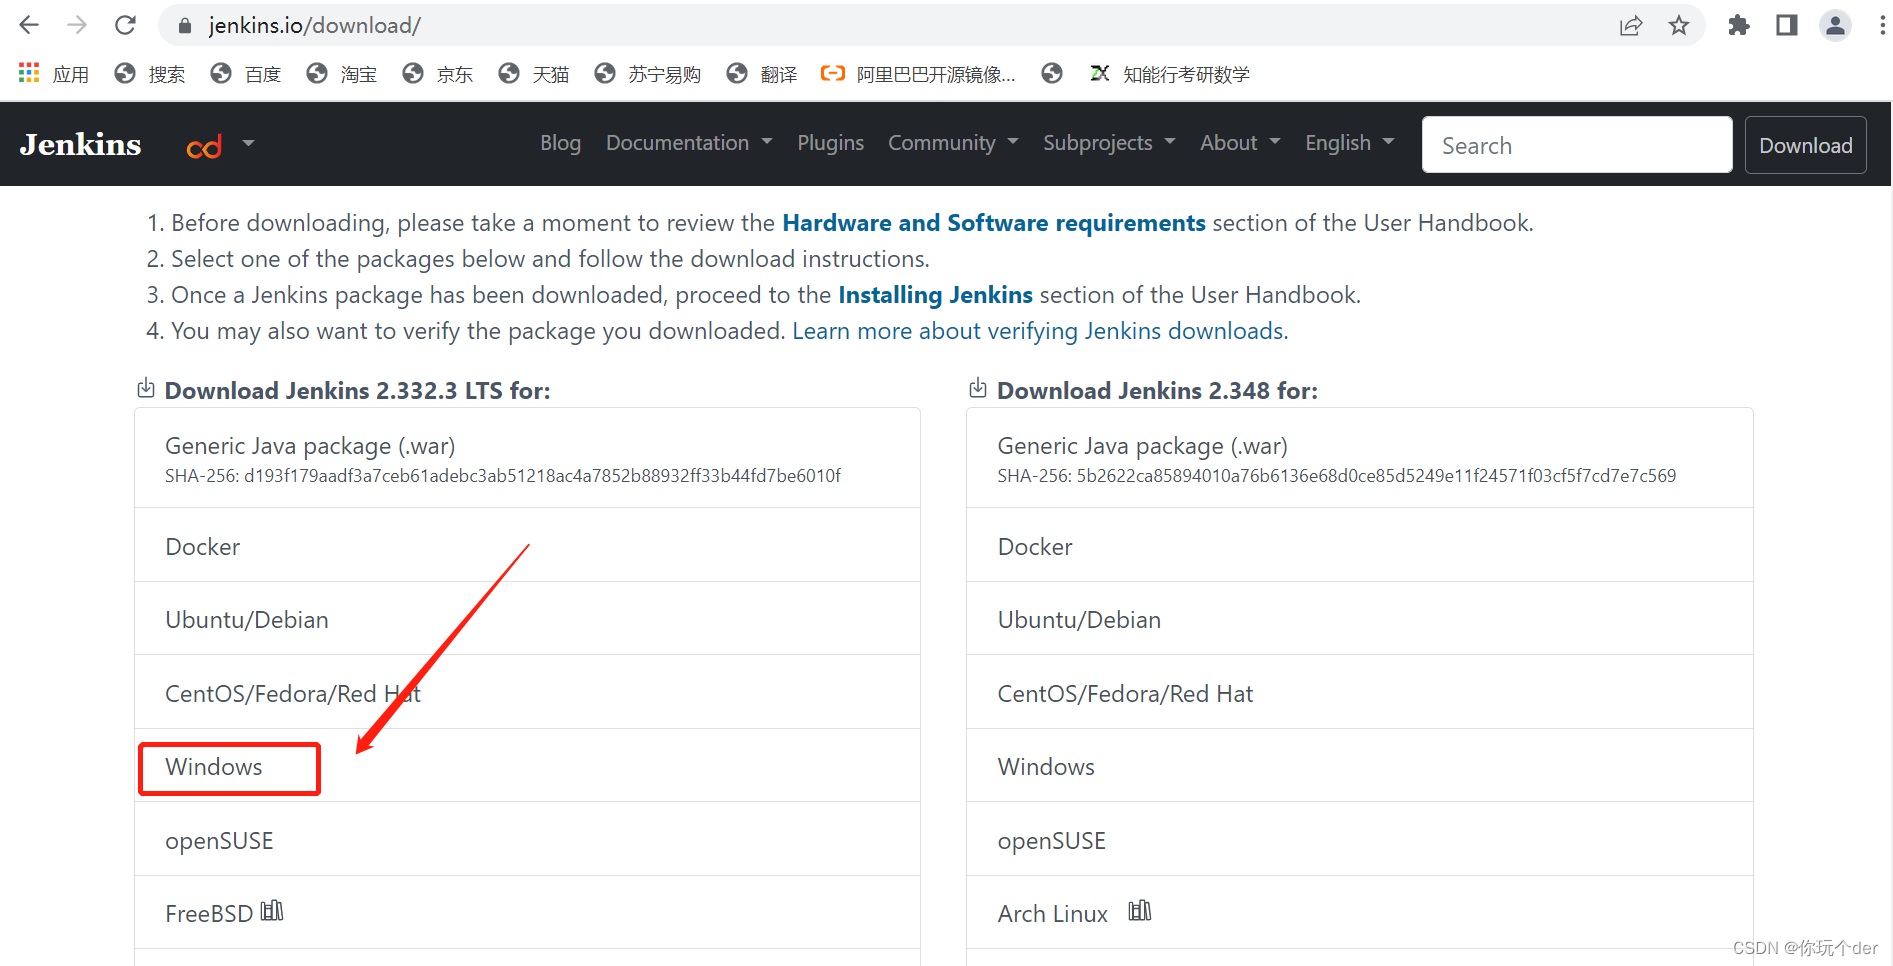Image resolution: width=1893 pixels, height=966 pixels.
Task: Open the apps grid bookmark 应用
Action: pos(54,74)
